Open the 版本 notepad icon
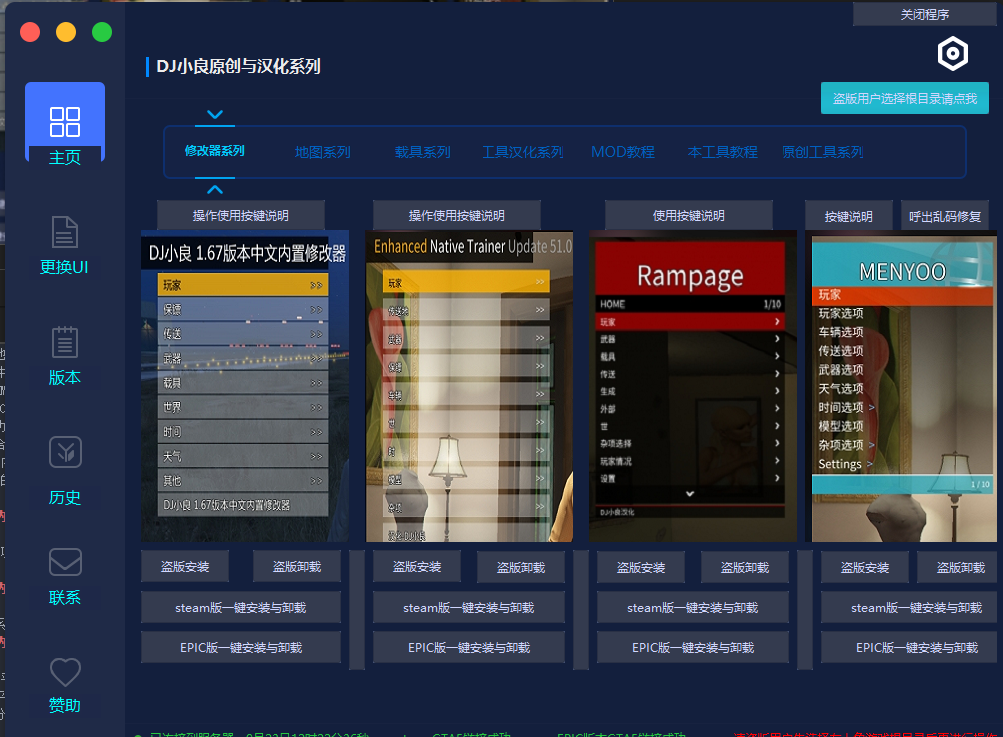Viewport: 1003px width, 737px height. coord(65,342)
